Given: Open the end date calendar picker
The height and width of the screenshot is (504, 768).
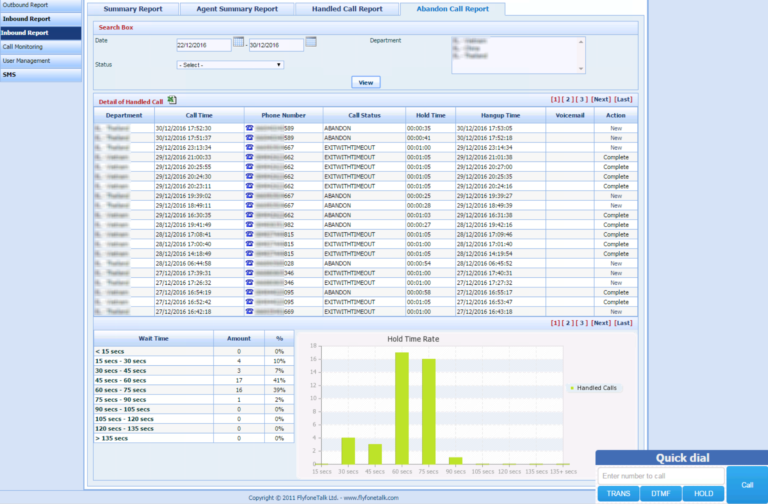Looking at the screenshot, I should 311,42.
